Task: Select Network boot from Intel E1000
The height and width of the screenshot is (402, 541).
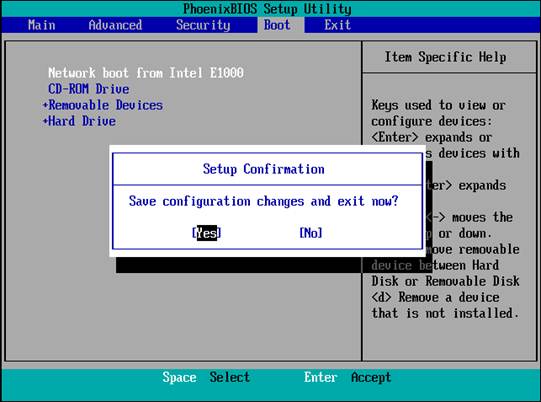Action: (x=146, y=73)
